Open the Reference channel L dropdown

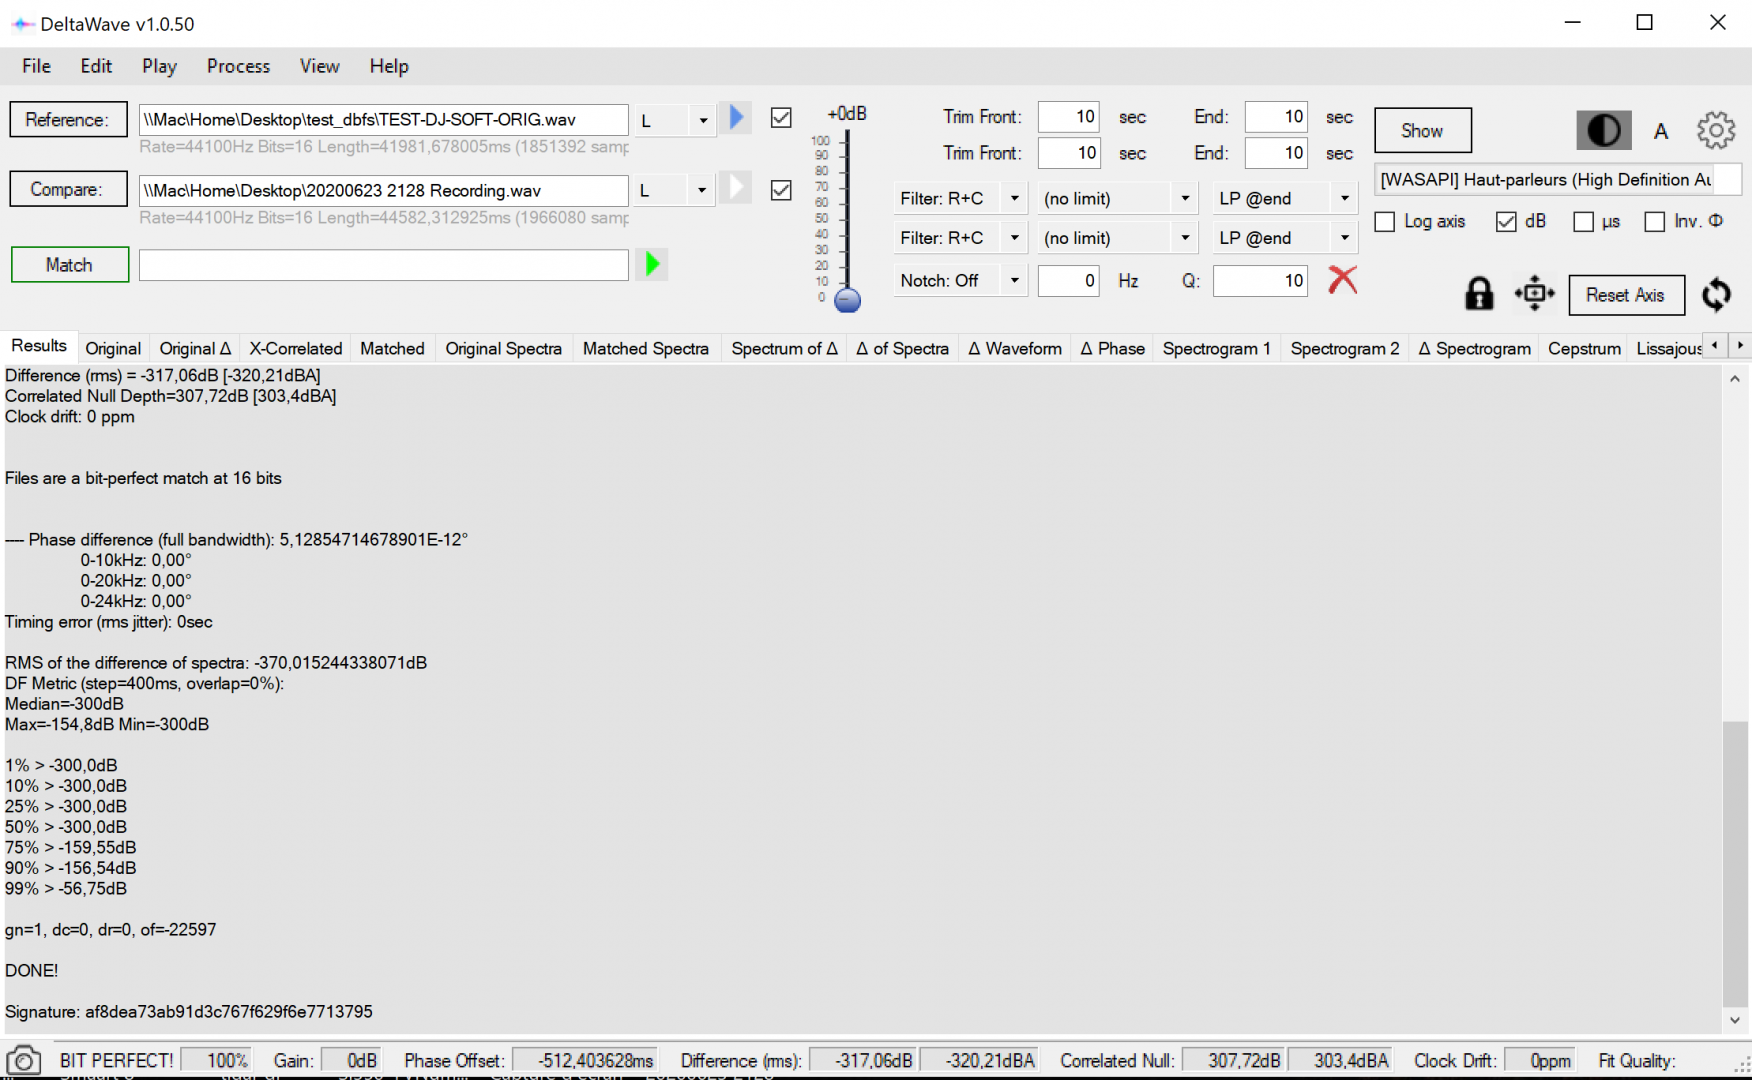[702, 120]
